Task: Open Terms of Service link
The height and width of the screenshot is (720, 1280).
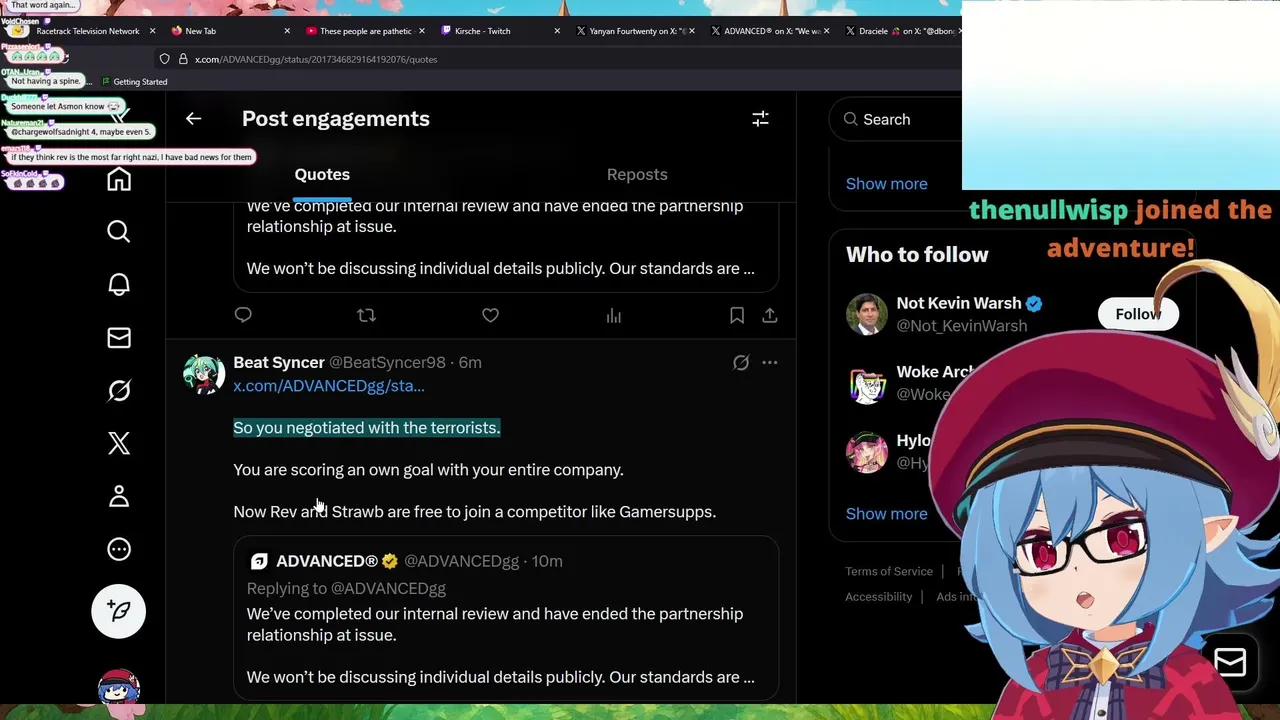Action: click(x=889, y=572)
